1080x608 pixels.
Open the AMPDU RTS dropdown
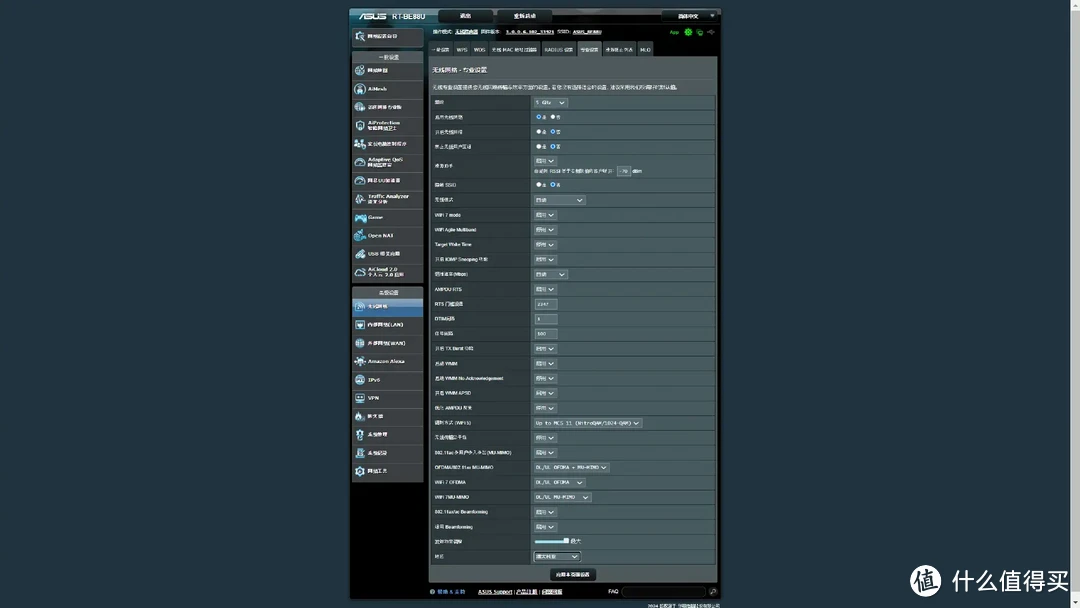coord(545,289)
